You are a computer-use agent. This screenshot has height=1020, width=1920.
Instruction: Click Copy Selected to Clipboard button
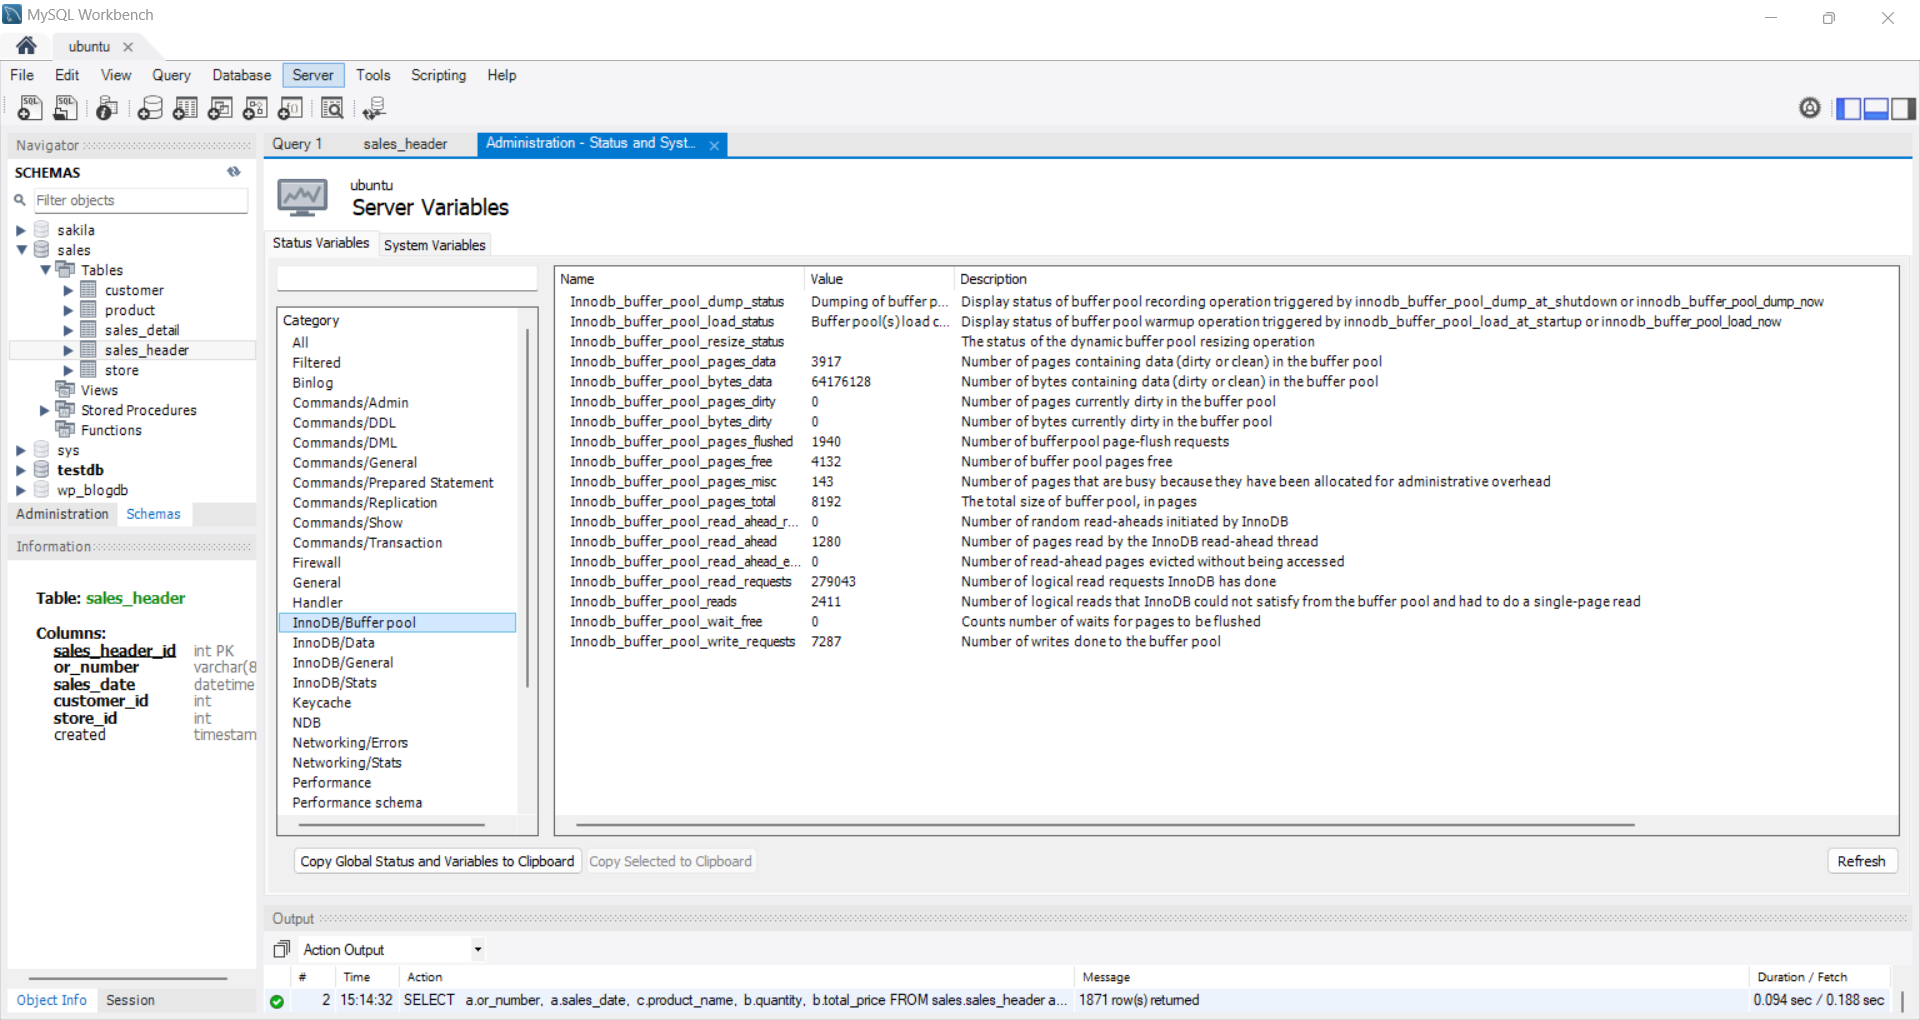coord(670,861)
